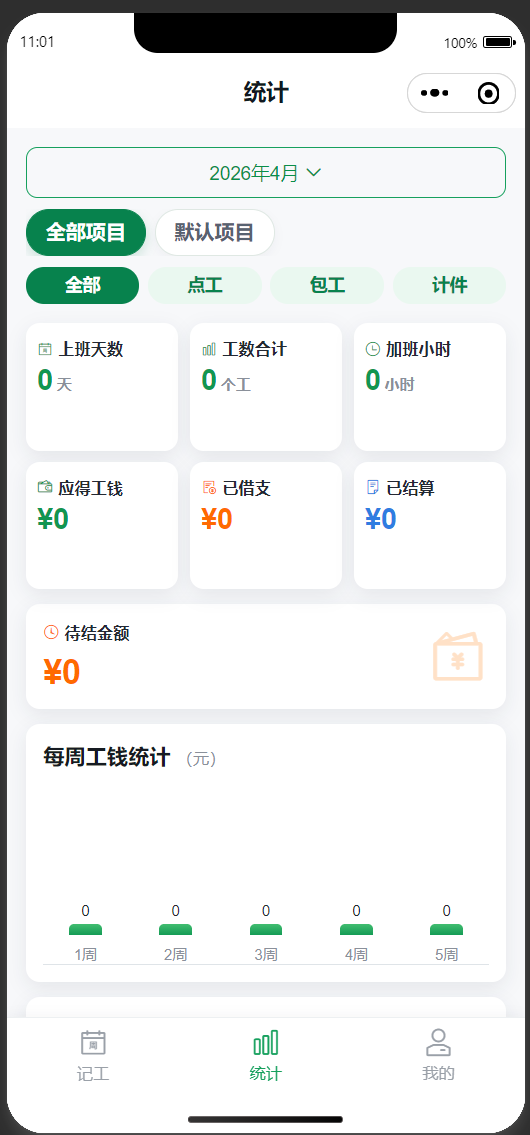Open the 待结金额 summary card
Viewport: 530px width, 1135px height.
coord(266,657)
